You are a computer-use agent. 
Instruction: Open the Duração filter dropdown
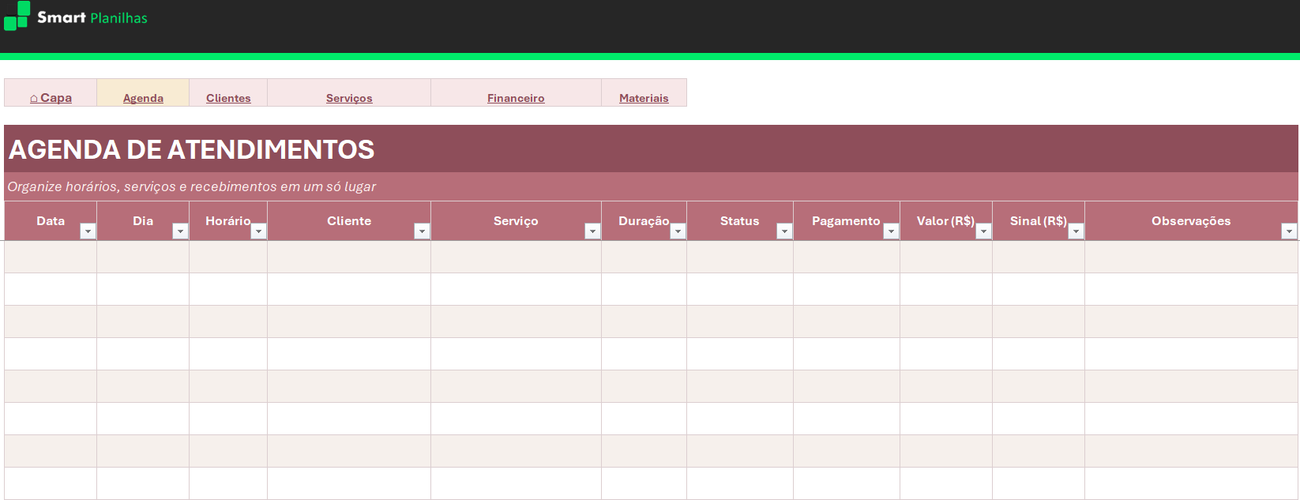[678, 231]
